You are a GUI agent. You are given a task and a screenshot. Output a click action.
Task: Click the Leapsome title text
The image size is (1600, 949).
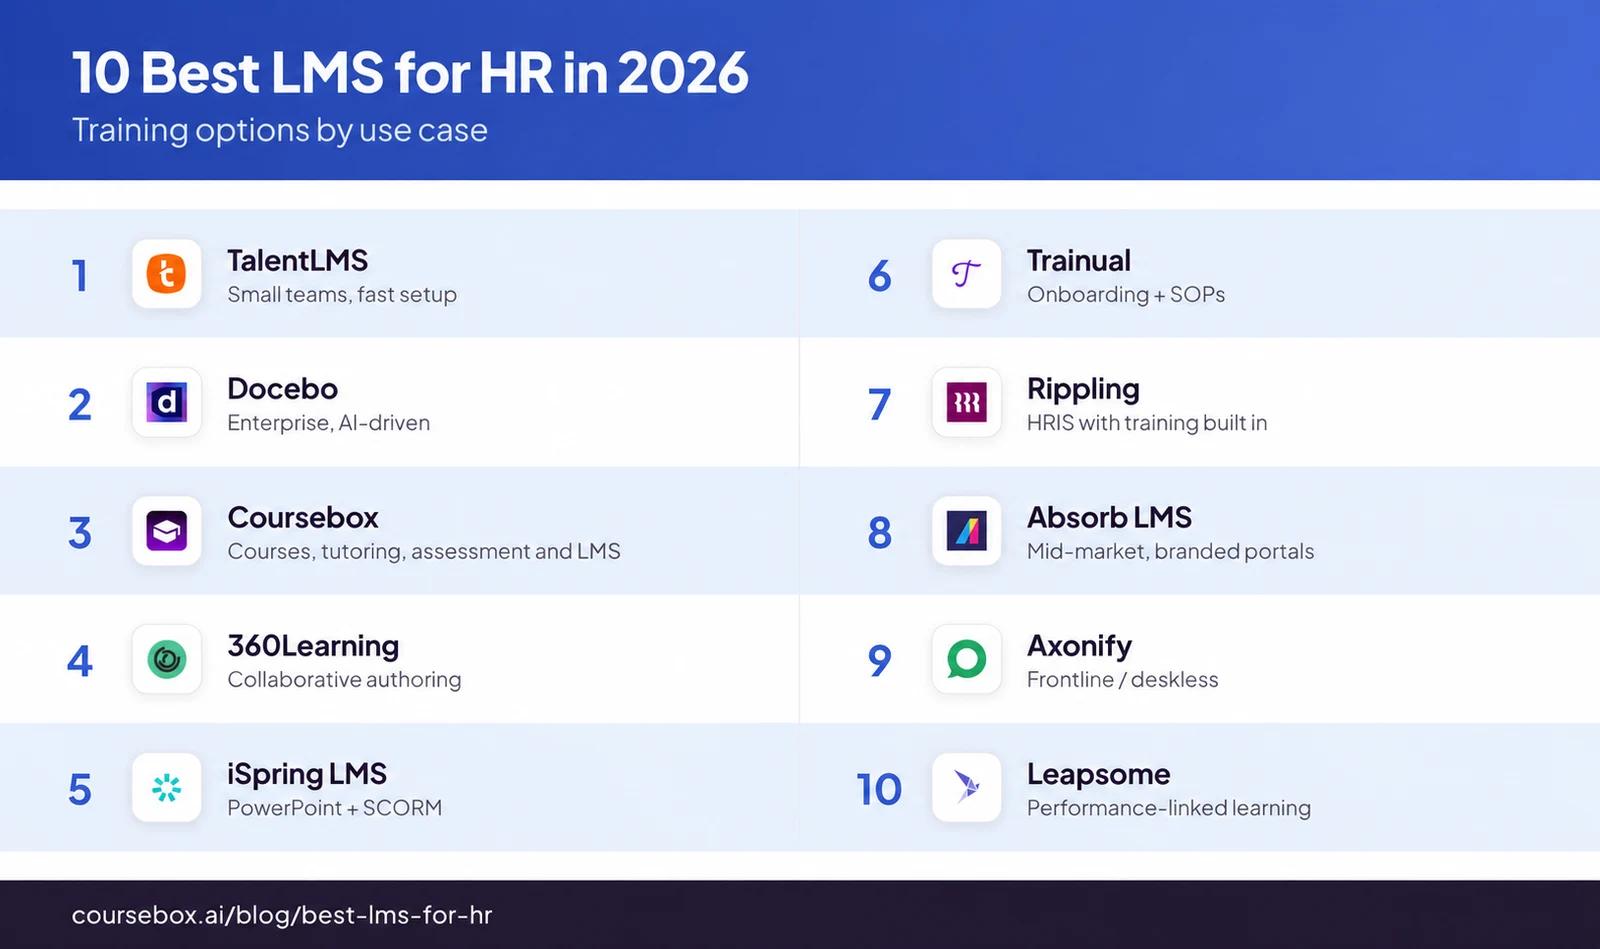(x=1099, y=775)
